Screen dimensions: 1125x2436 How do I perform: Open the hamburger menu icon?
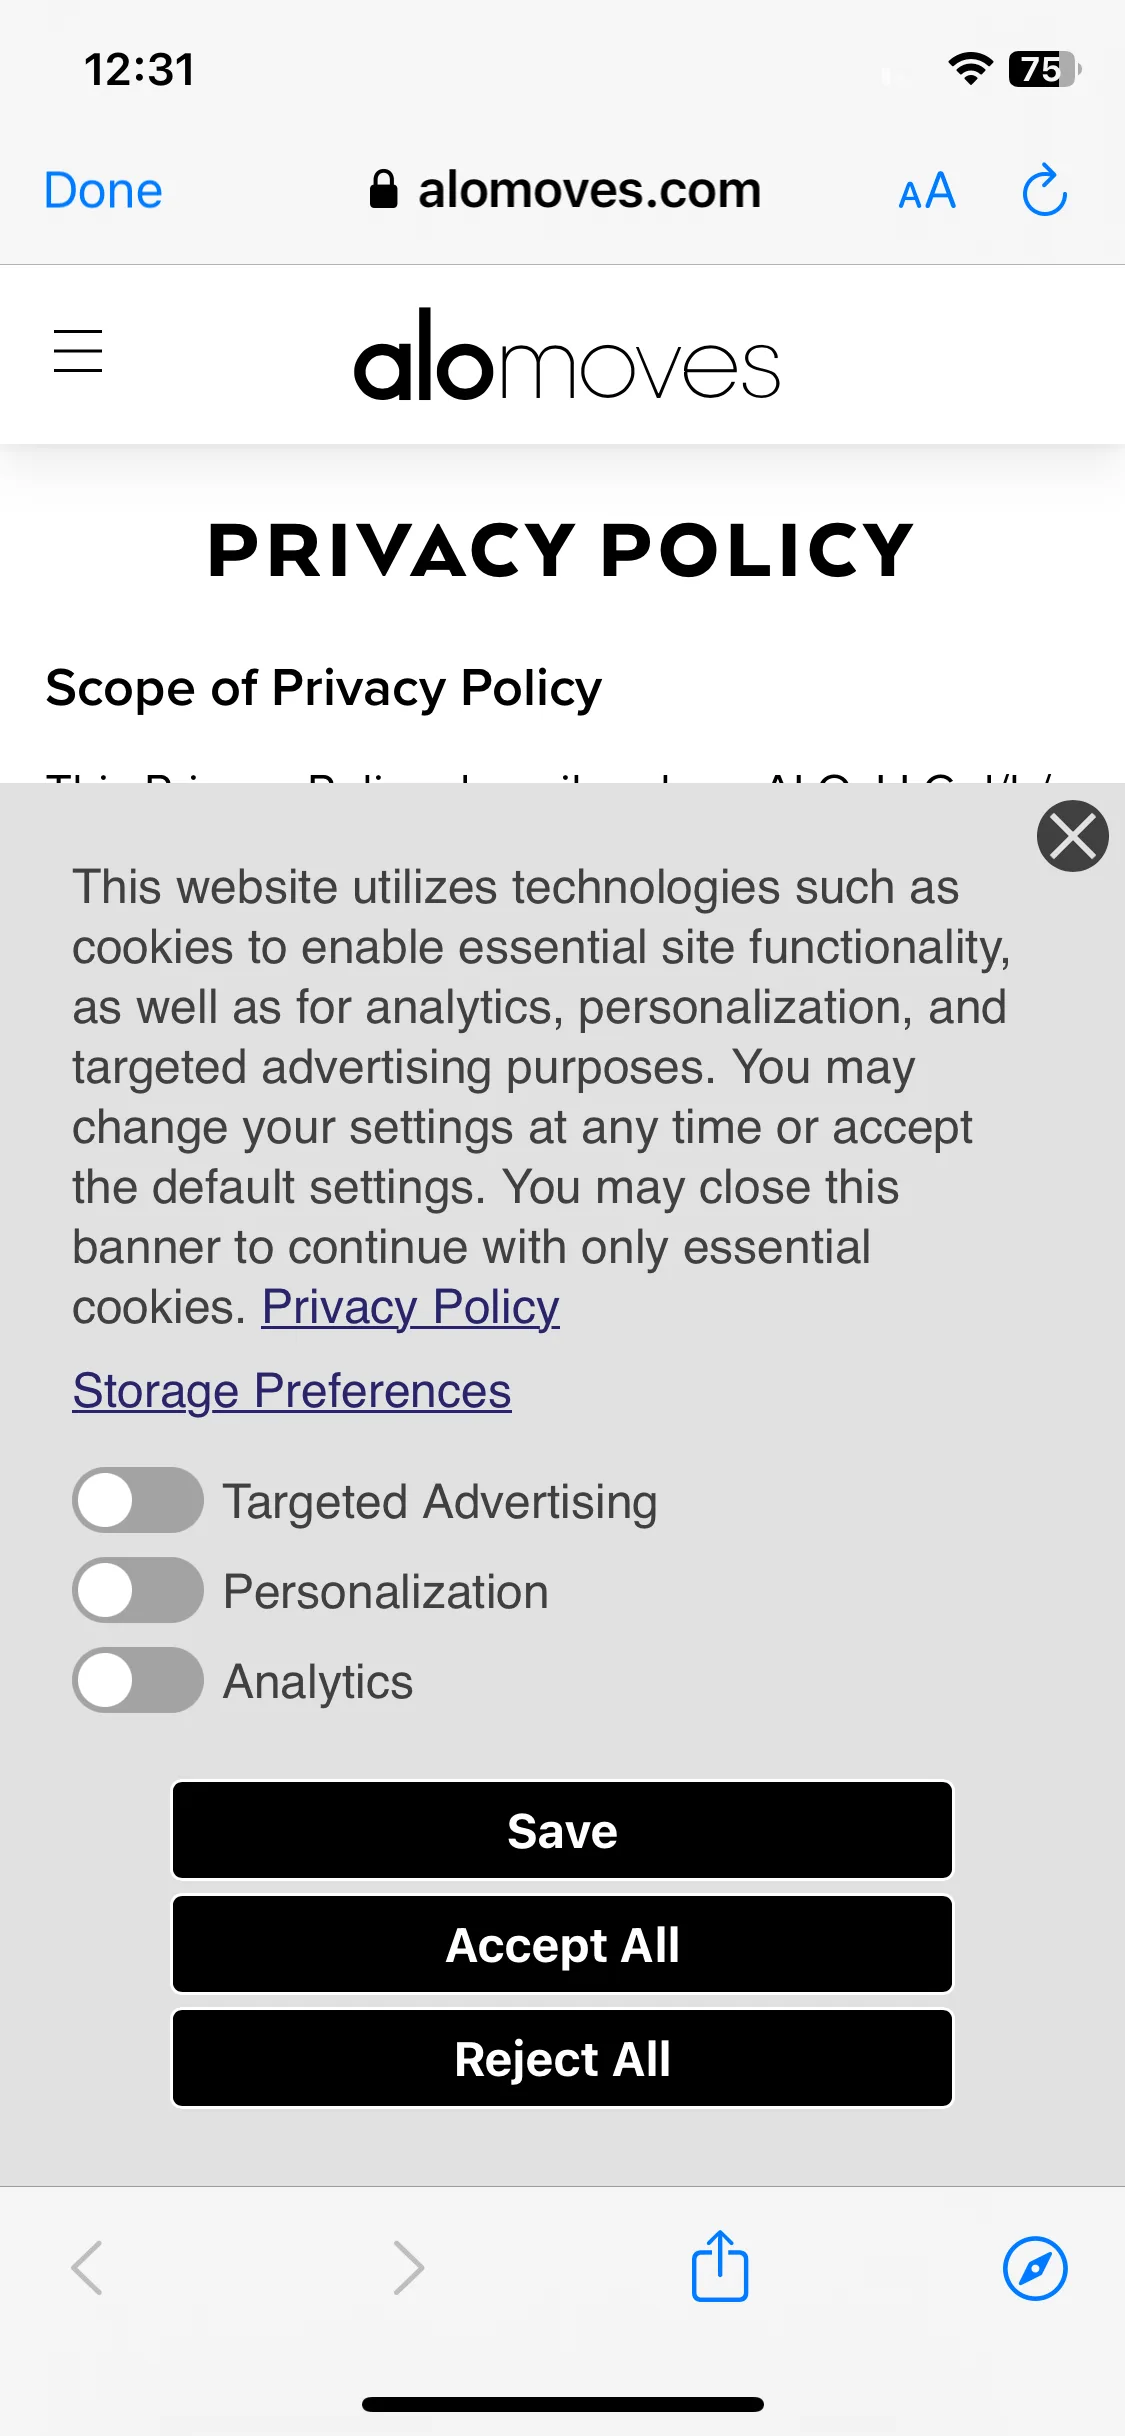point(78,351)
